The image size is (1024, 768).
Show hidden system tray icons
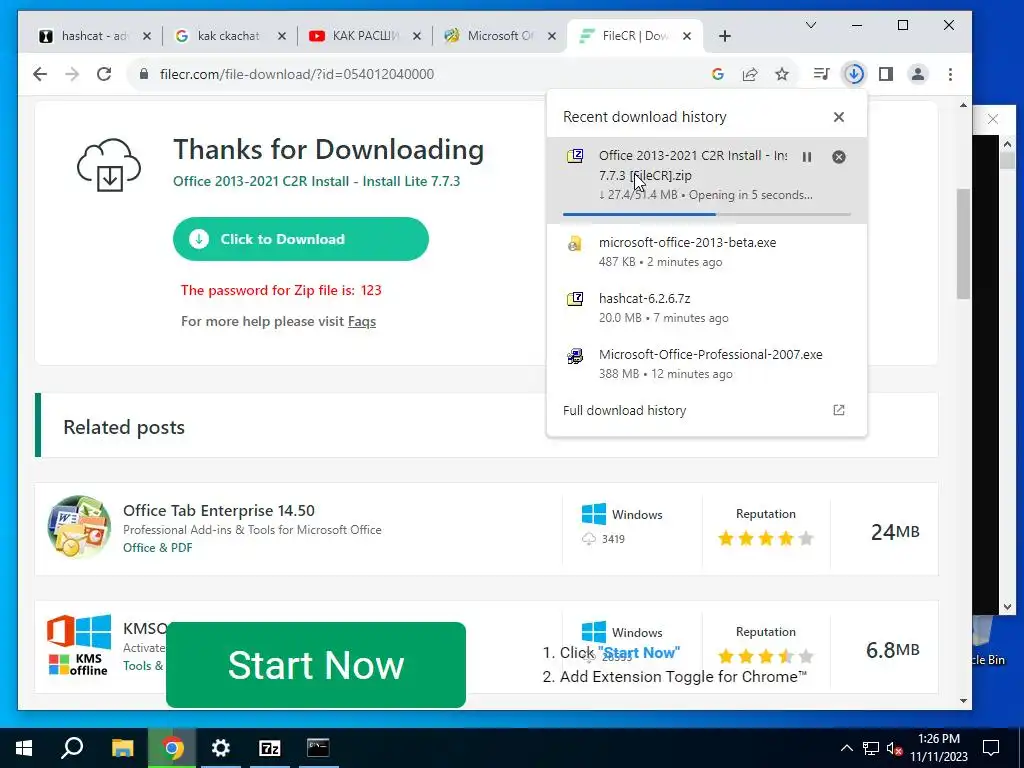(846, 748)
